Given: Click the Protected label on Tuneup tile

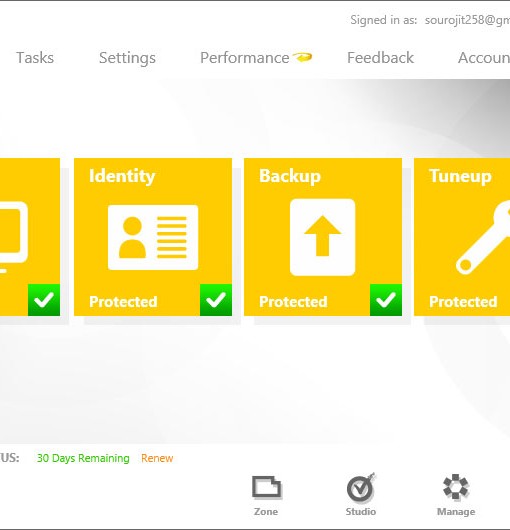Looking at the screenshot, I should pyautogui.click(x=463, y=302).
